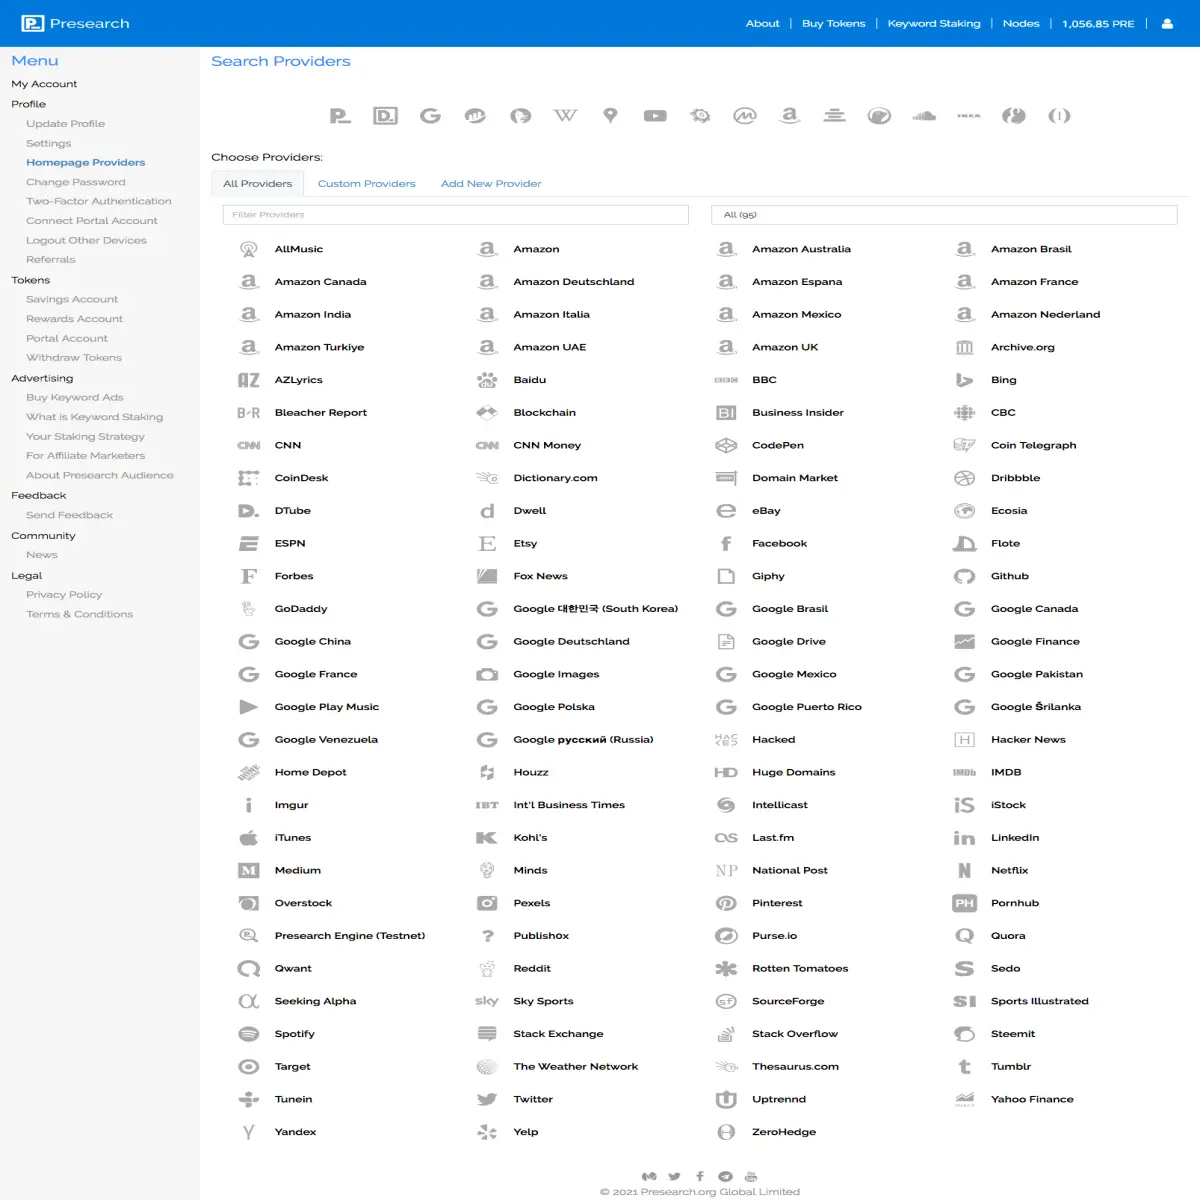Click the YouTube play icon in the top shortcut row
The width and height of the screenshot is (1200, 1200).
pyautogui.click(x=655, y=116)
